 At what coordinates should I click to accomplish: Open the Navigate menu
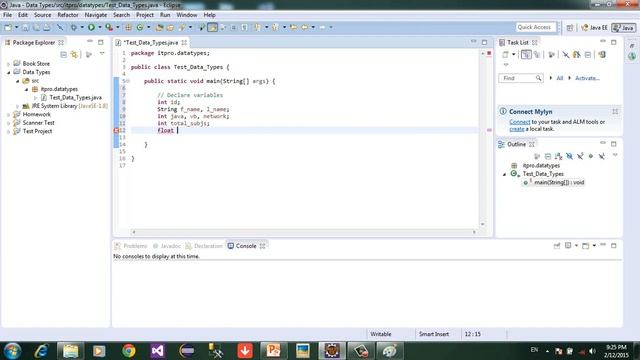[96, 15]
